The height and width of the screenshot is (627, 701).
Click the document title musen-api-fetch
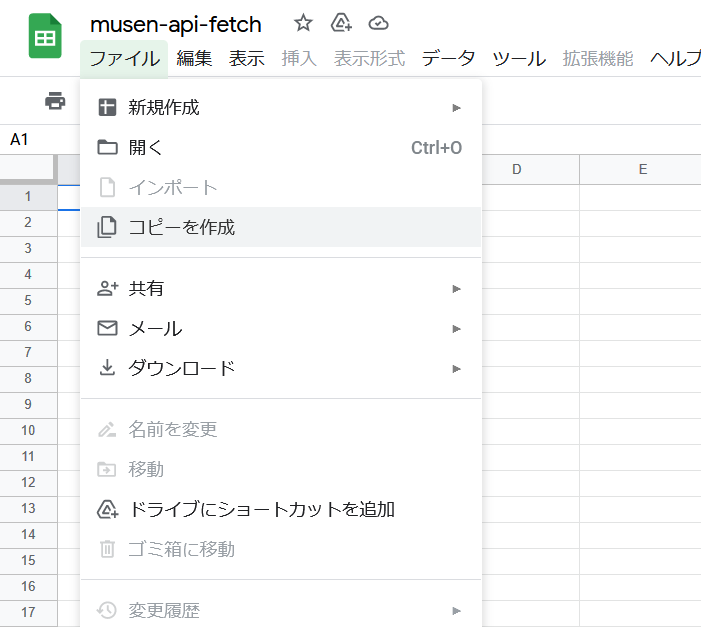point(176,24)
